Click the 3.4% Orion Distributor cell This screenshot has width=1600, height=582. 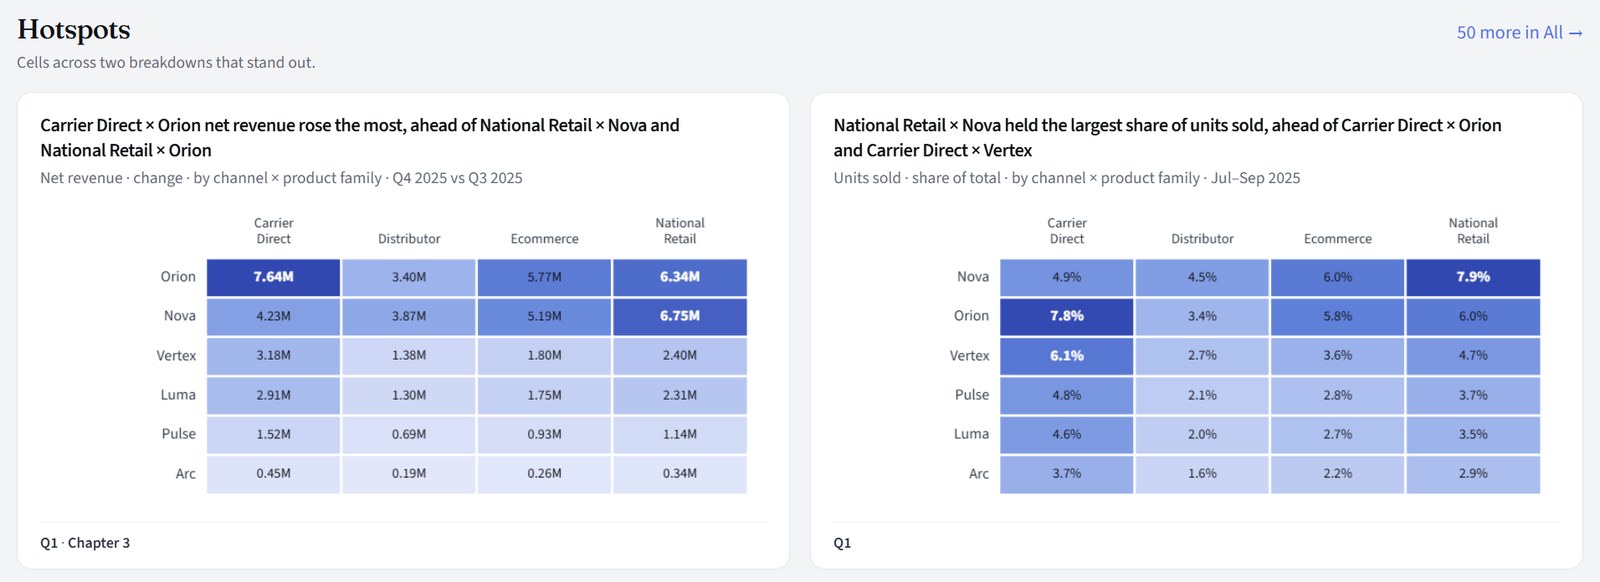1202,316
